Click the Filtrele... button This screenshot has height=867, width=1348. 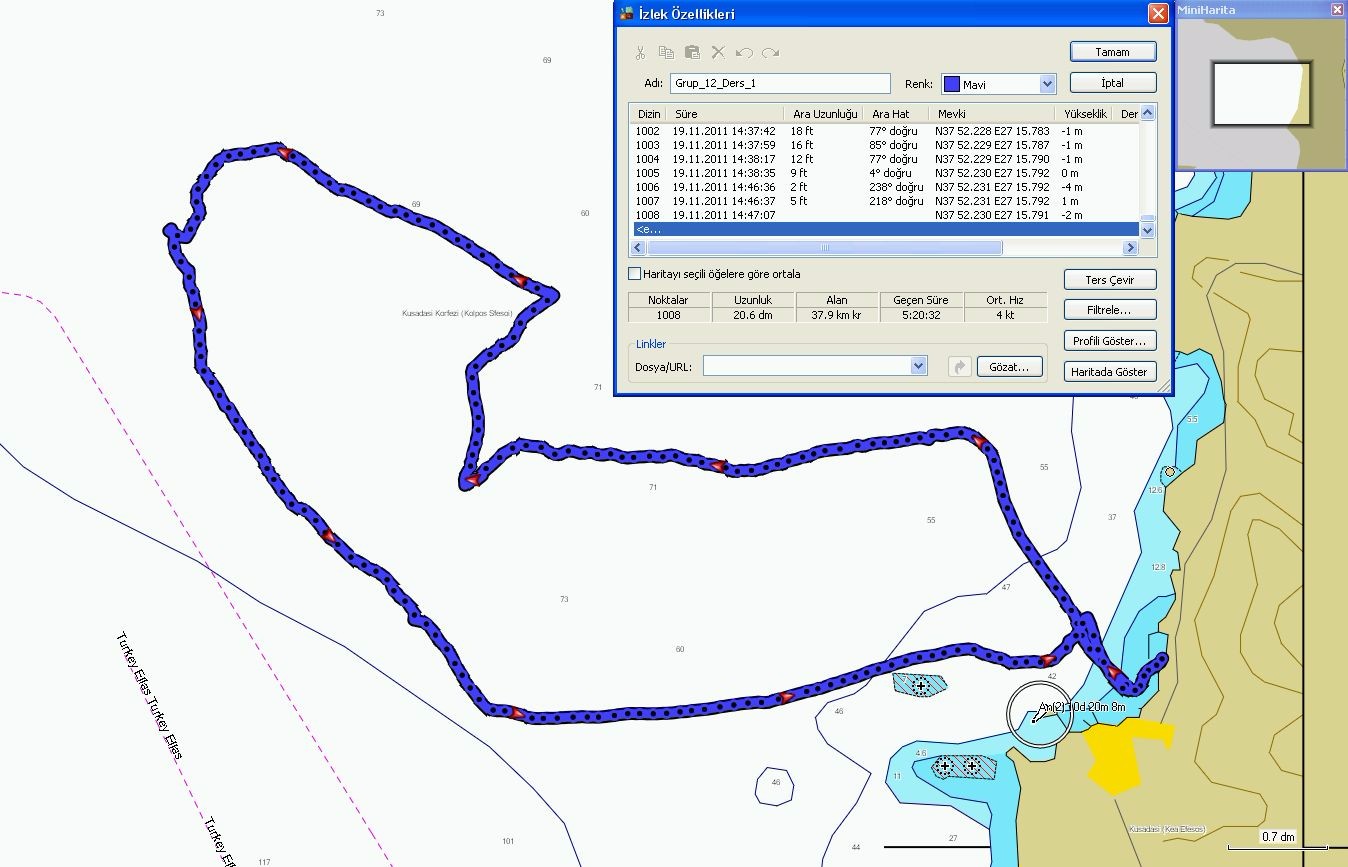(1110, 310)
